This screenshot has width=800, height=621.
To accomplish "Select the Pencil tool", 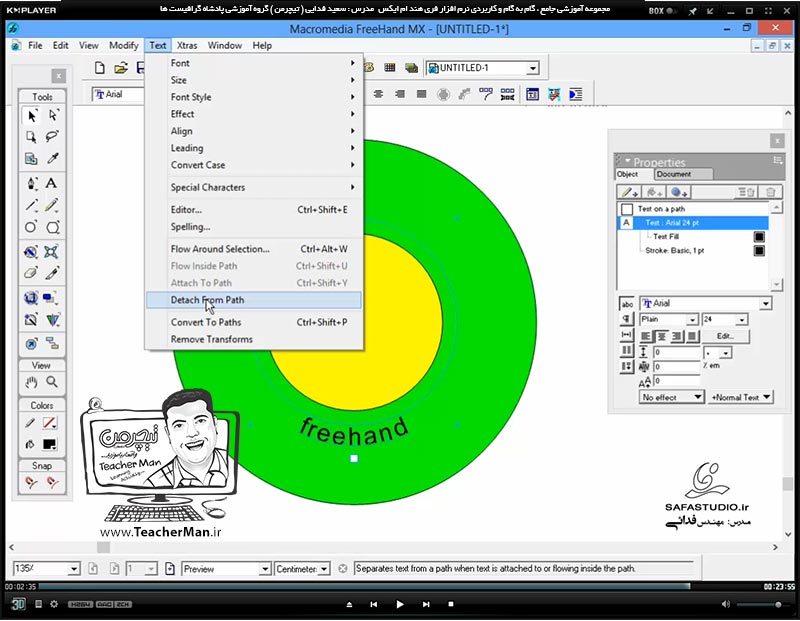I will click(x=52, y=205).
